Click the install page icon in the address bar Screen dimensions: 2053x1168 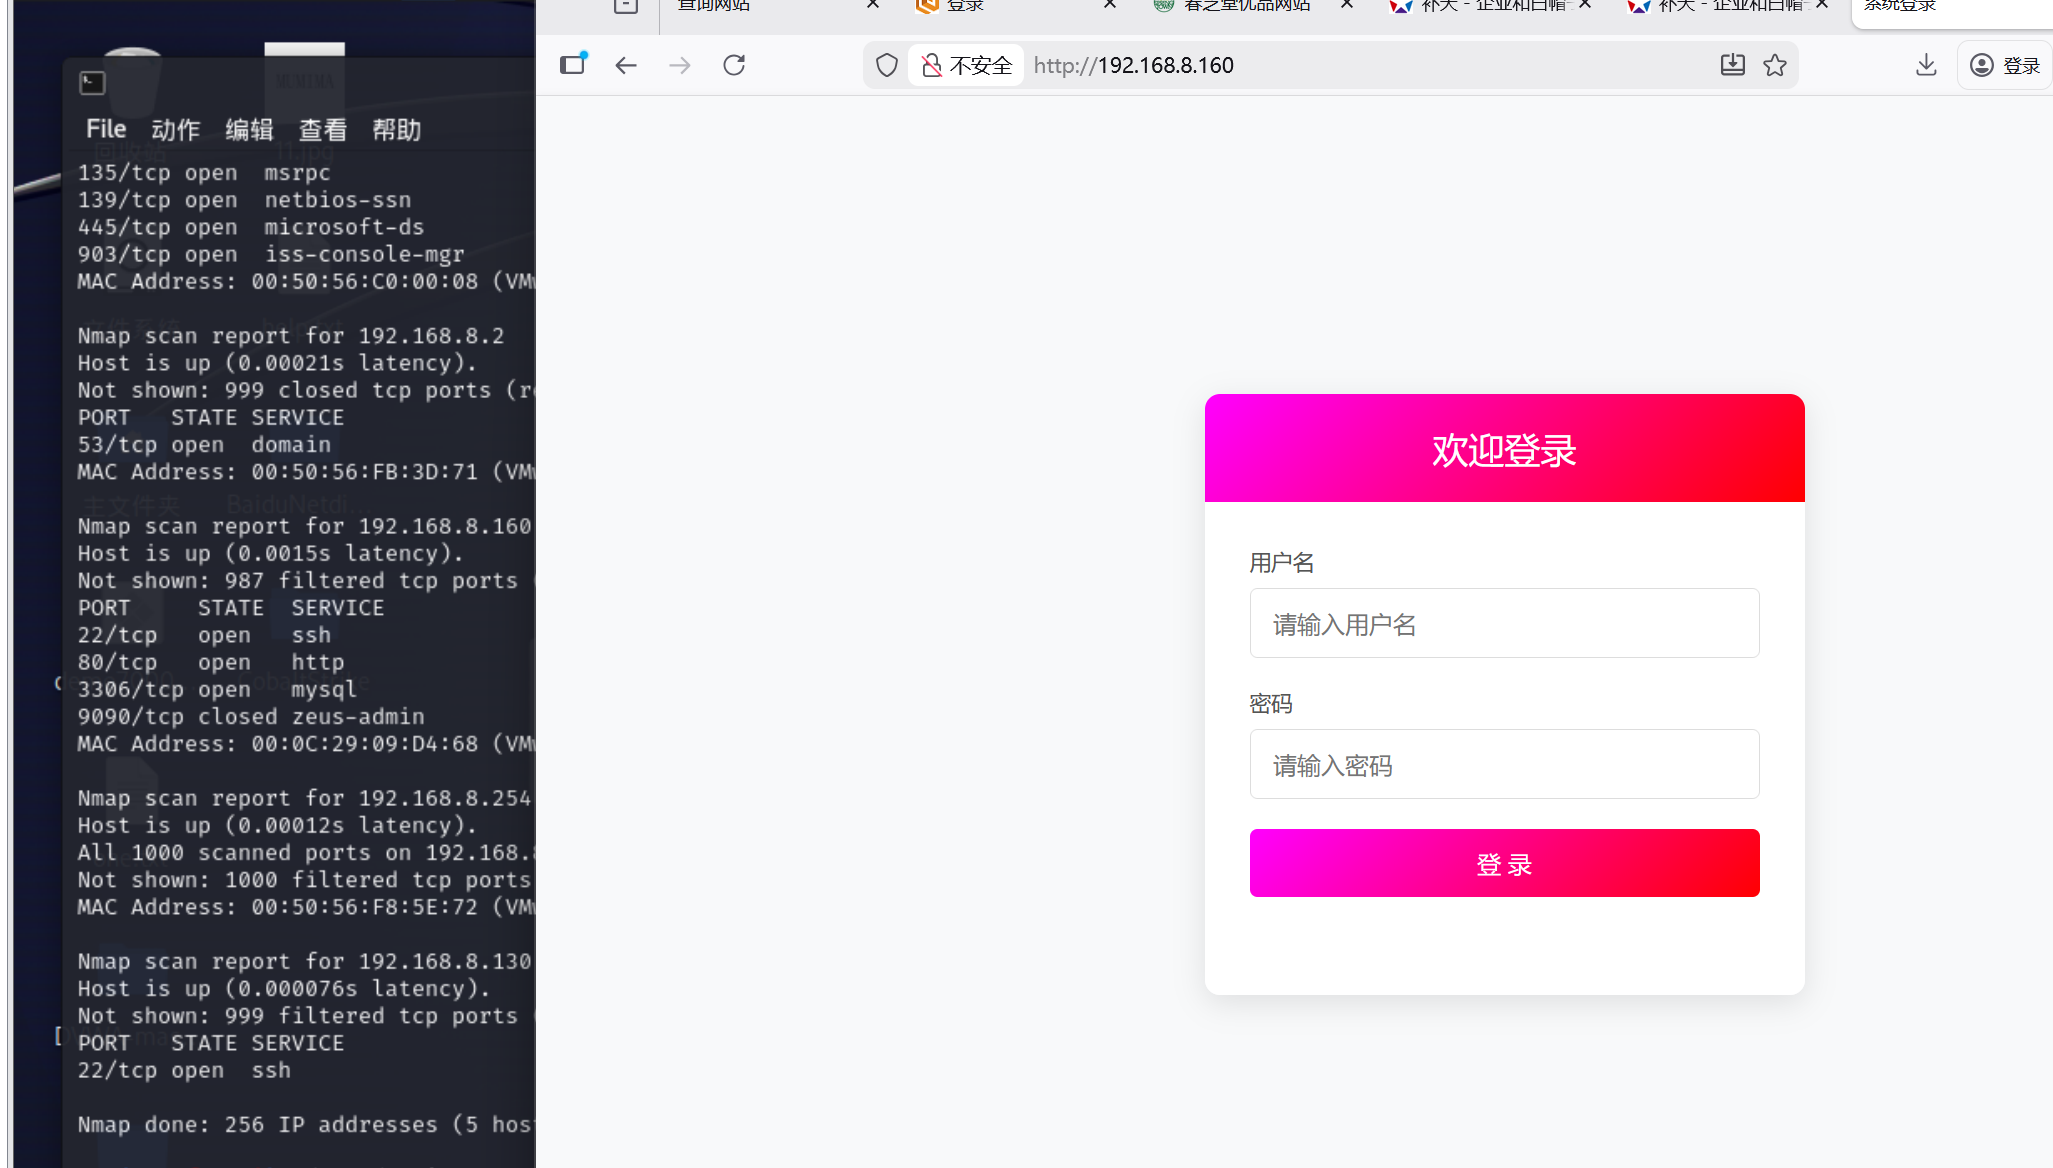tap(1732, 66)
